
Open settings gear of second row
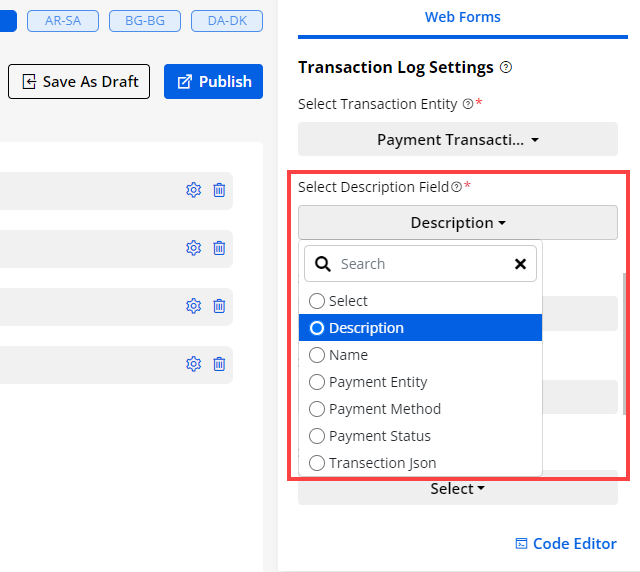[194, 248]
